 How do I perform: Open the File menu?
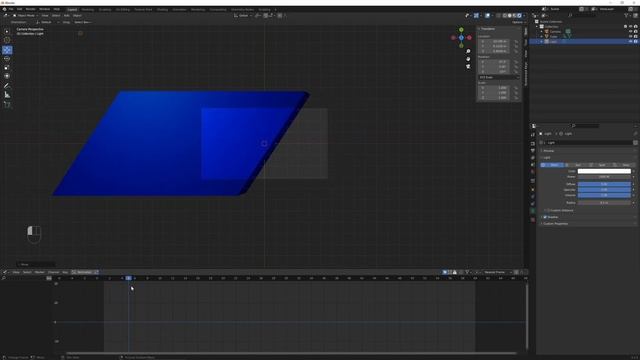[x=11, y=9]
